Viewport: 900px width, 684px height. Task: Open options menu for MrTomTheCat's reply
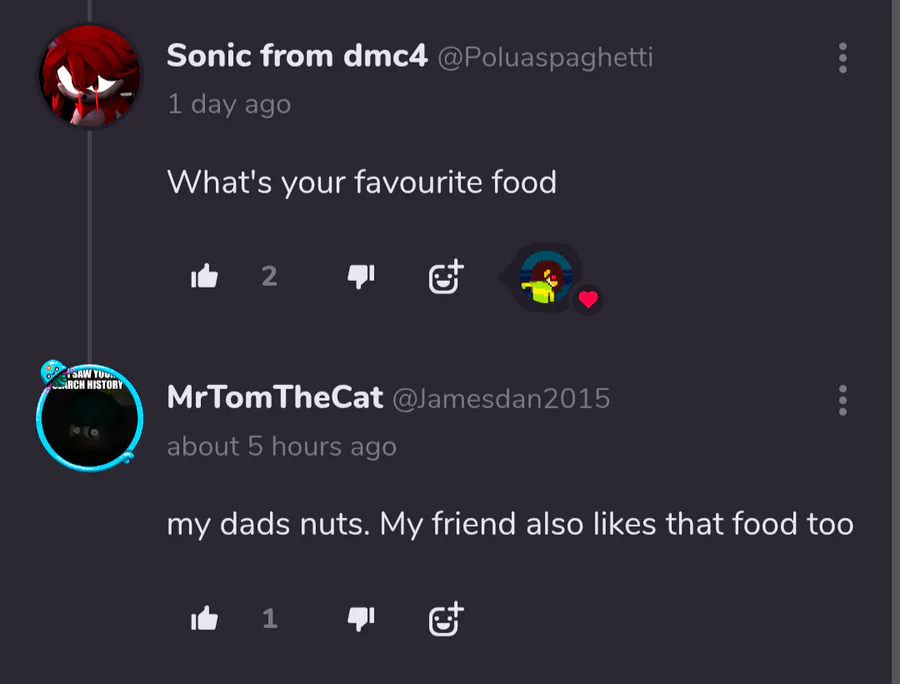coord(843,400)
